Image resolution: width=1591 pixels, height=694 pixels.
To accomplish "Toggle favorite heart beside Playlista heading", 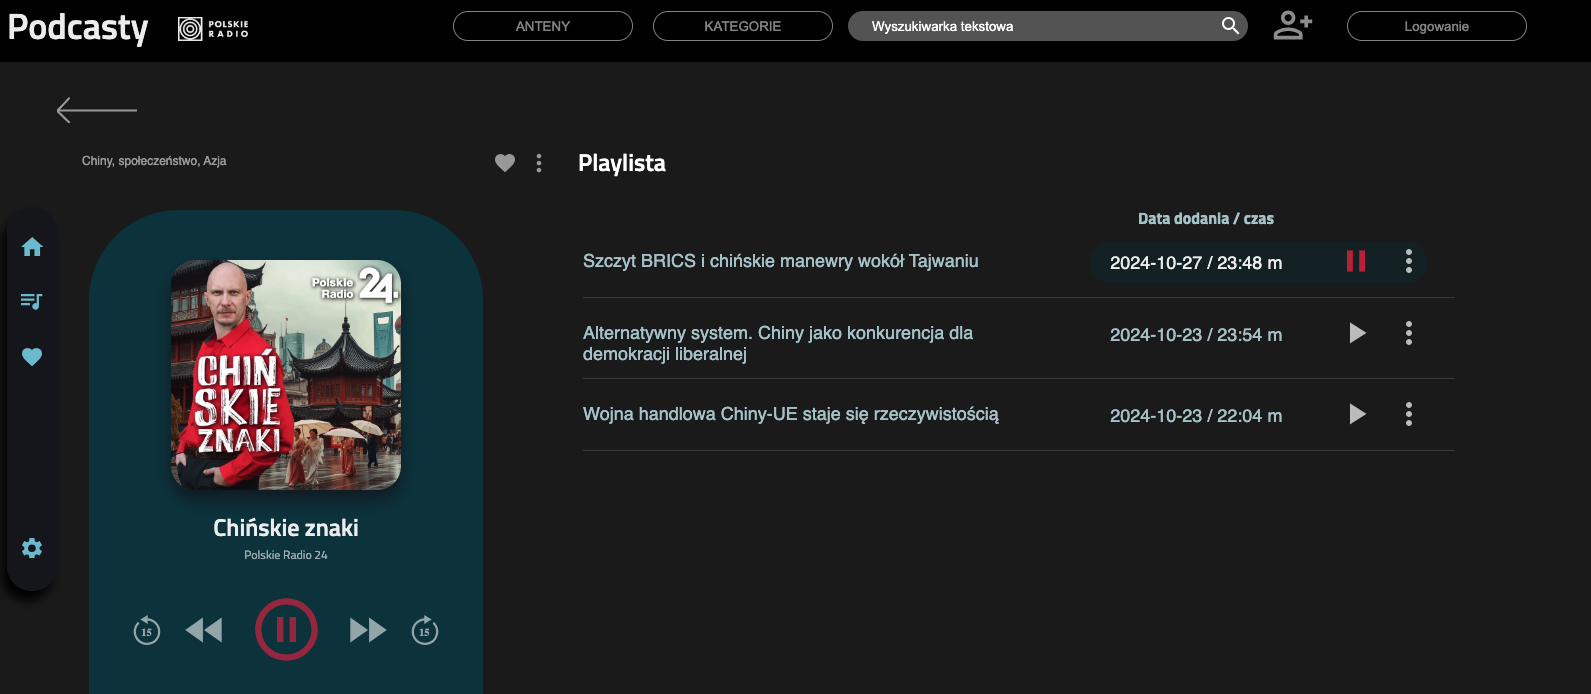I will pyautogui.click(x=505, y=163).
